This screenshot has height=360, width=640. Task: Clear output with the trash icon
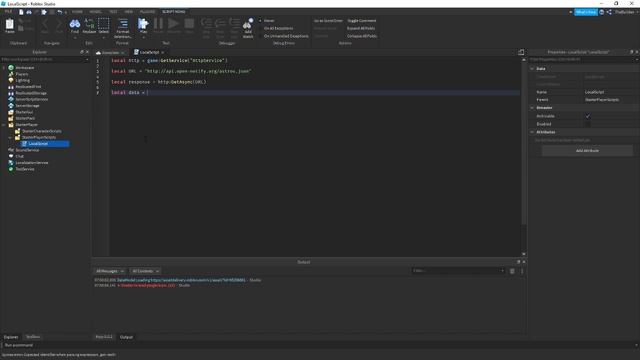coord(512,271)
